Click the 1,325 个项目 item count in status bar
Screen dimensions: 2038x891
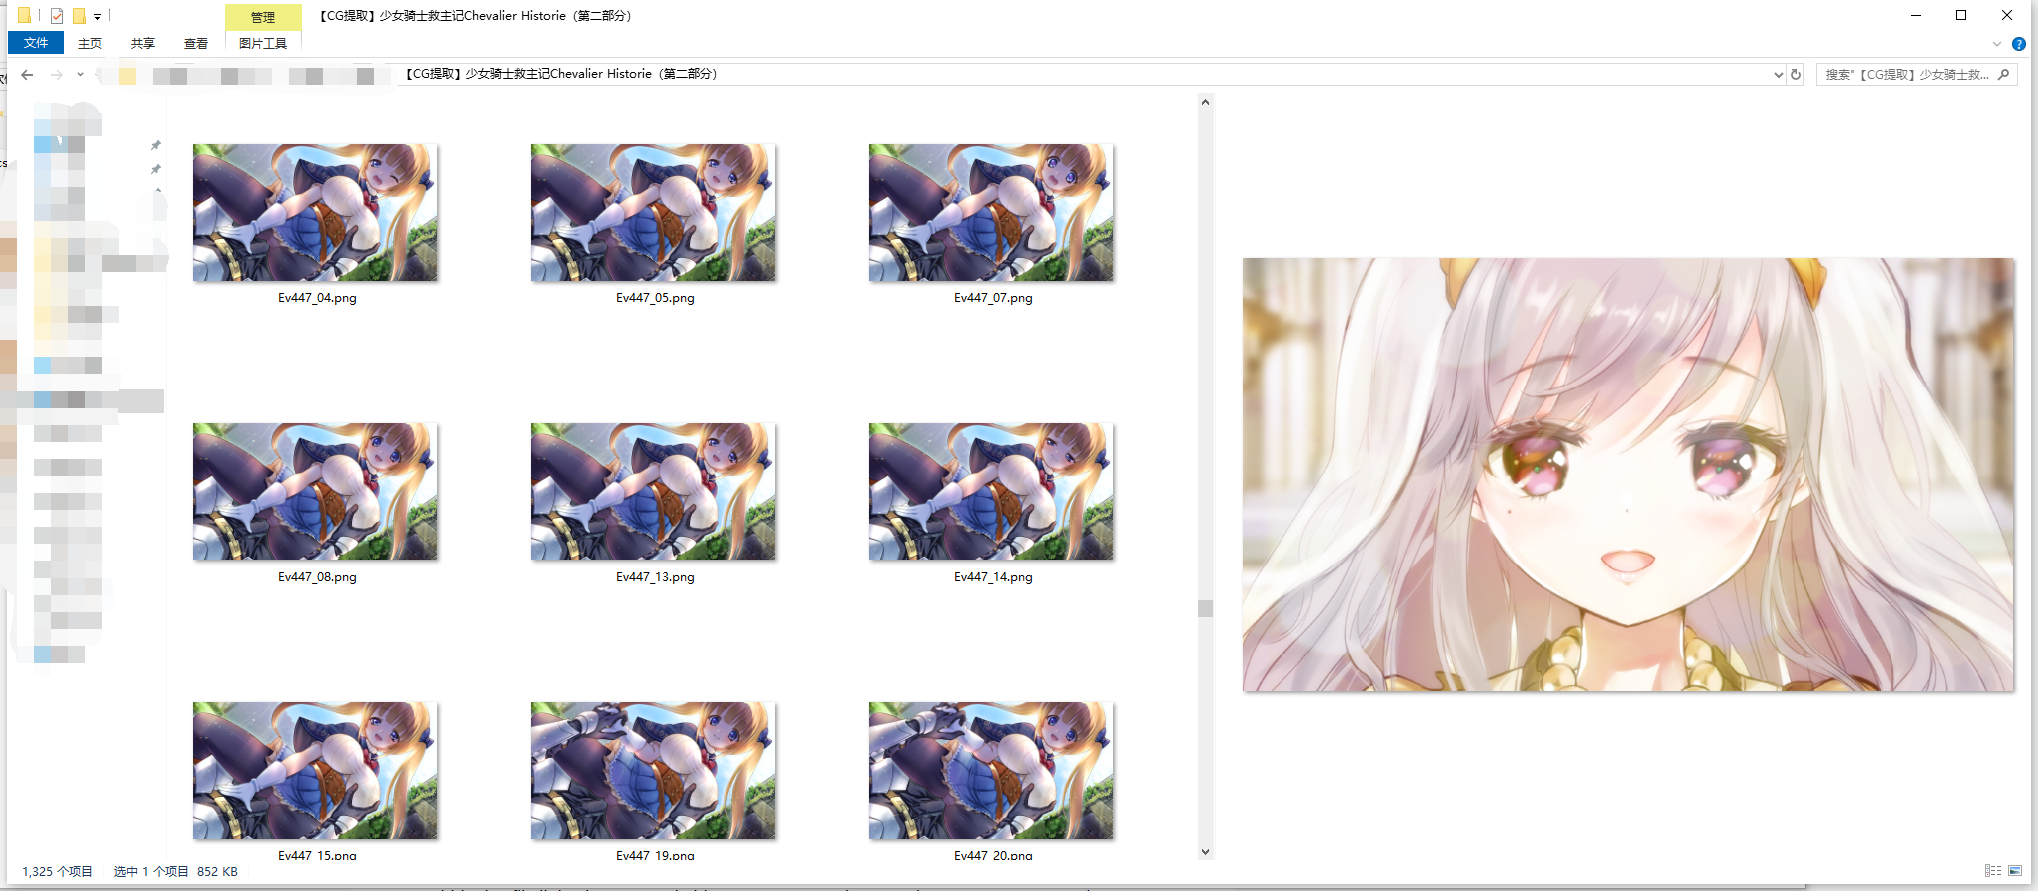point(57,872)
